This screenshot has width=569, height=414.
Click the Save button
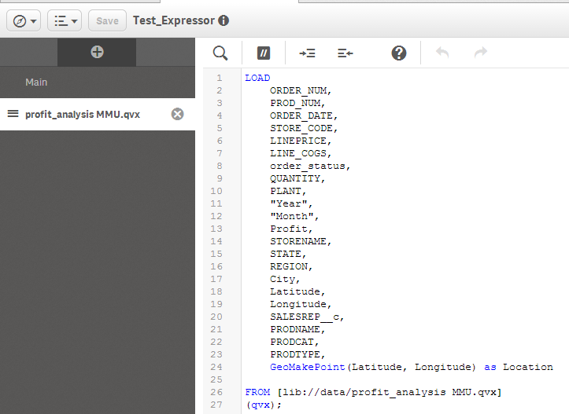click(x=107, y=21)
